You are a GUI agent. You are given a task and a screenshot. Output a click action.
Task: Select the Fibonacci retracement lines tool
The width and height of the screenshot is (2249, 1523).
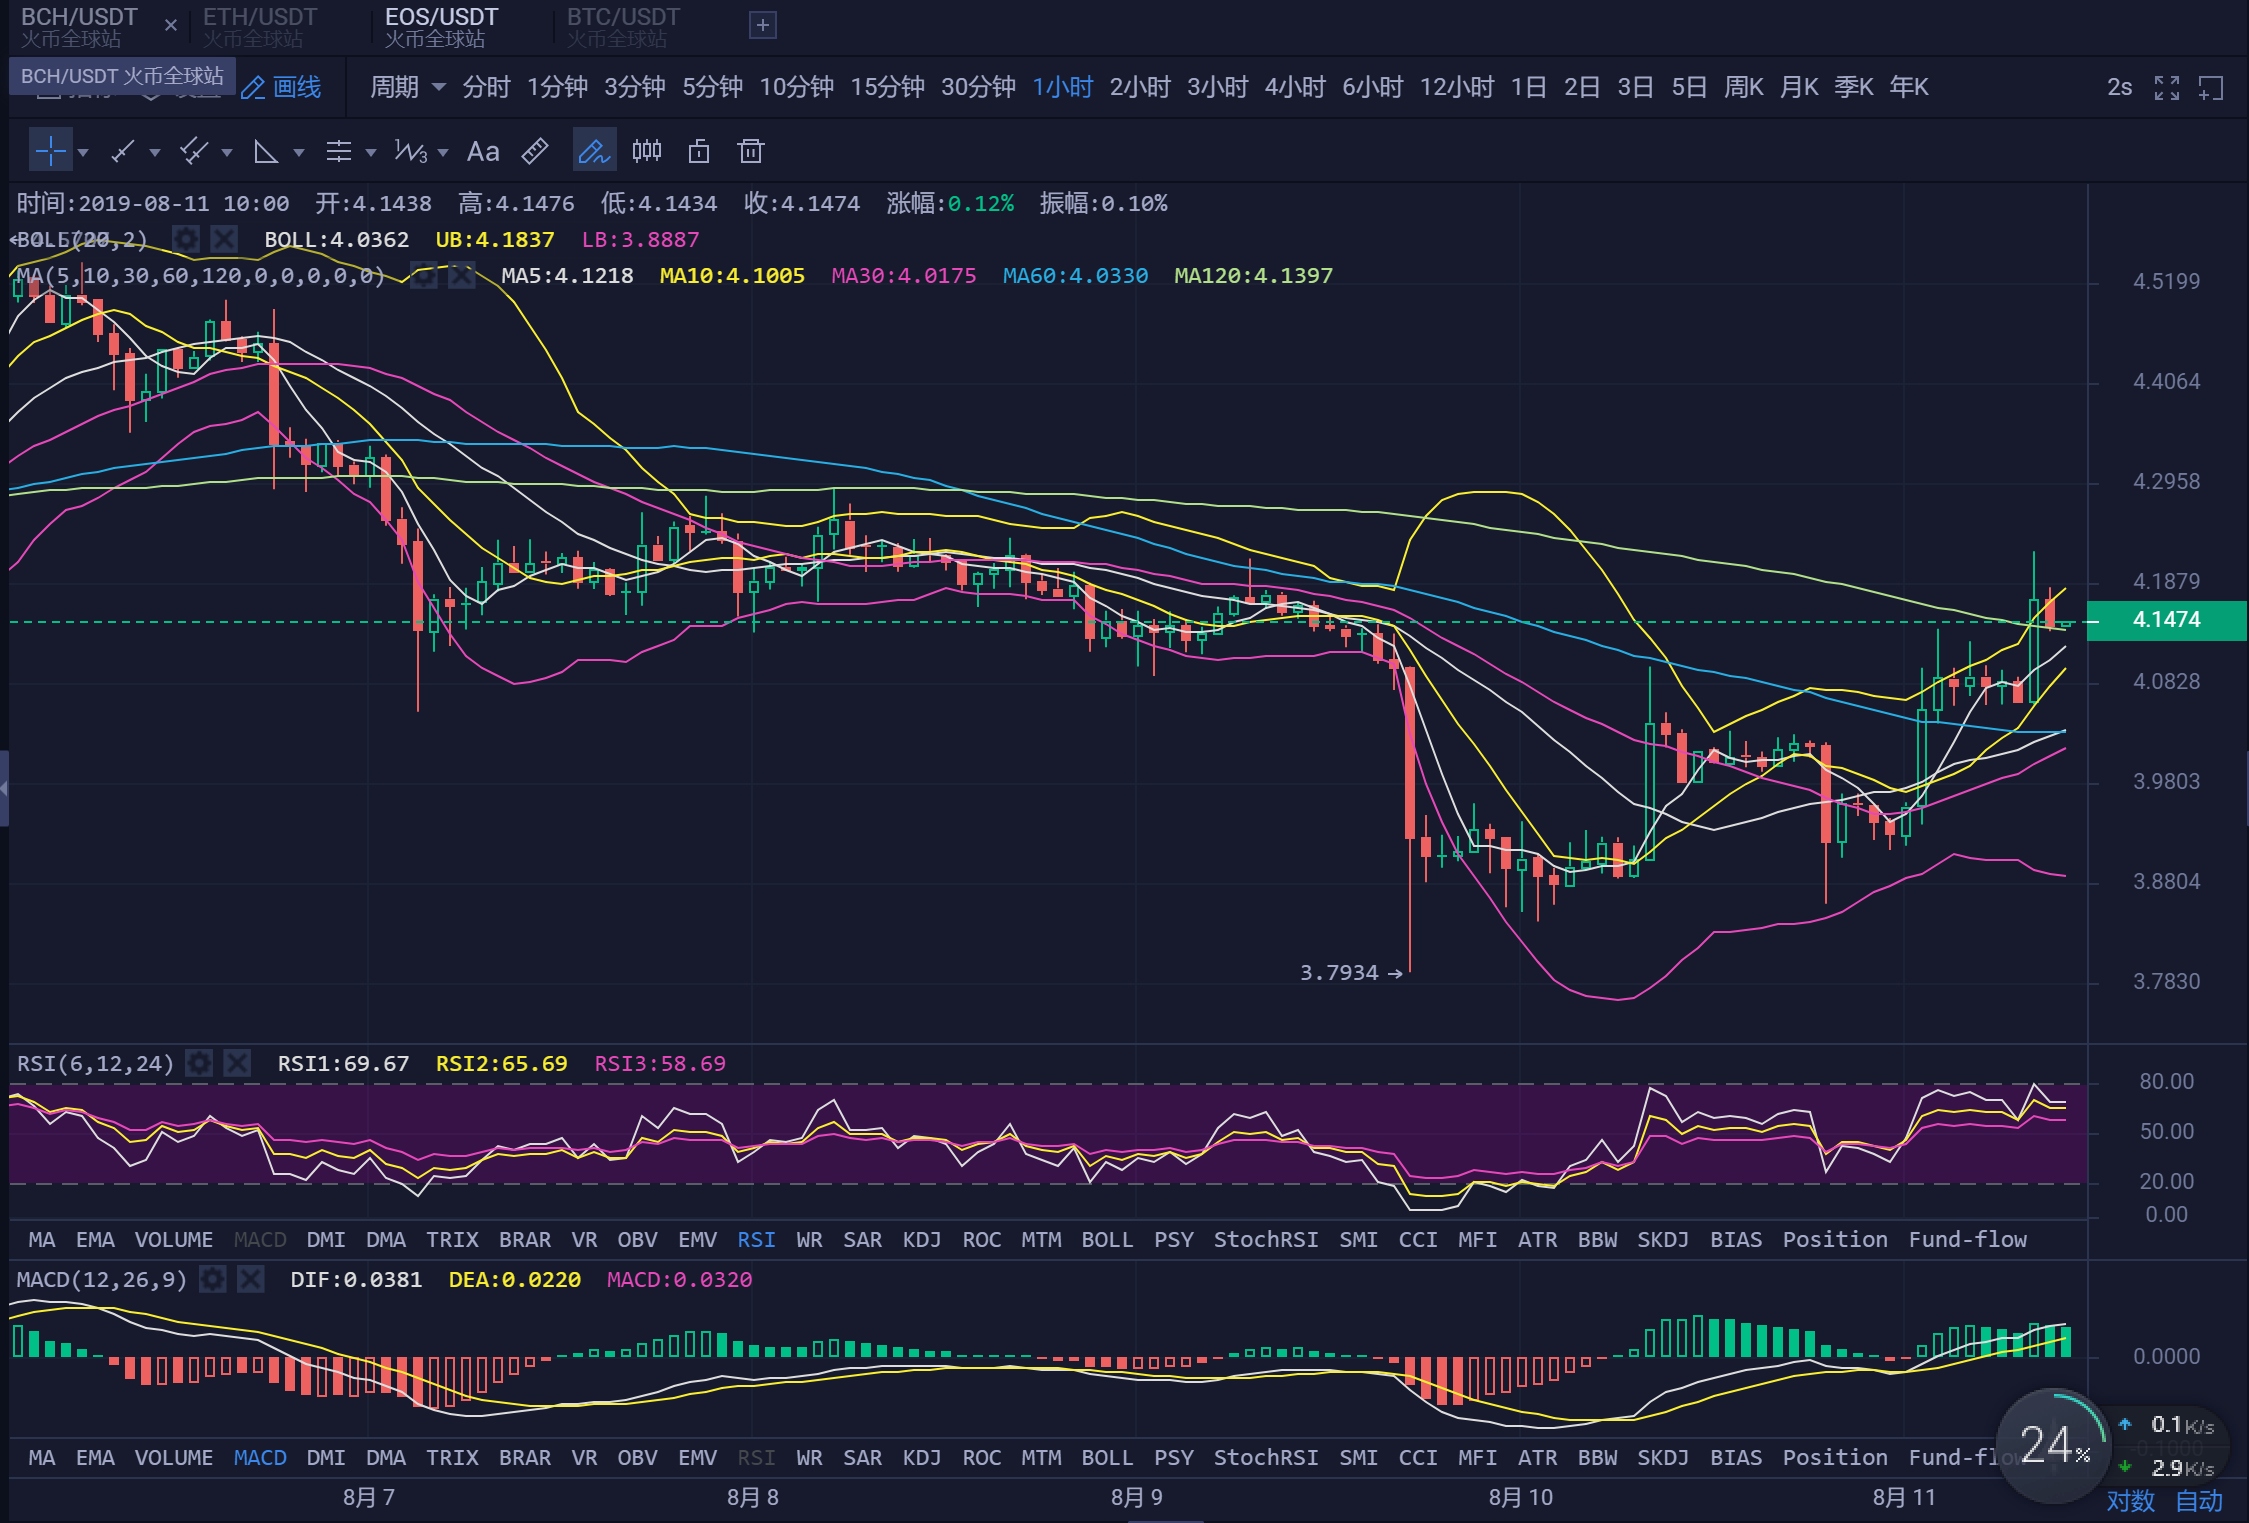(x=339, y=151)
